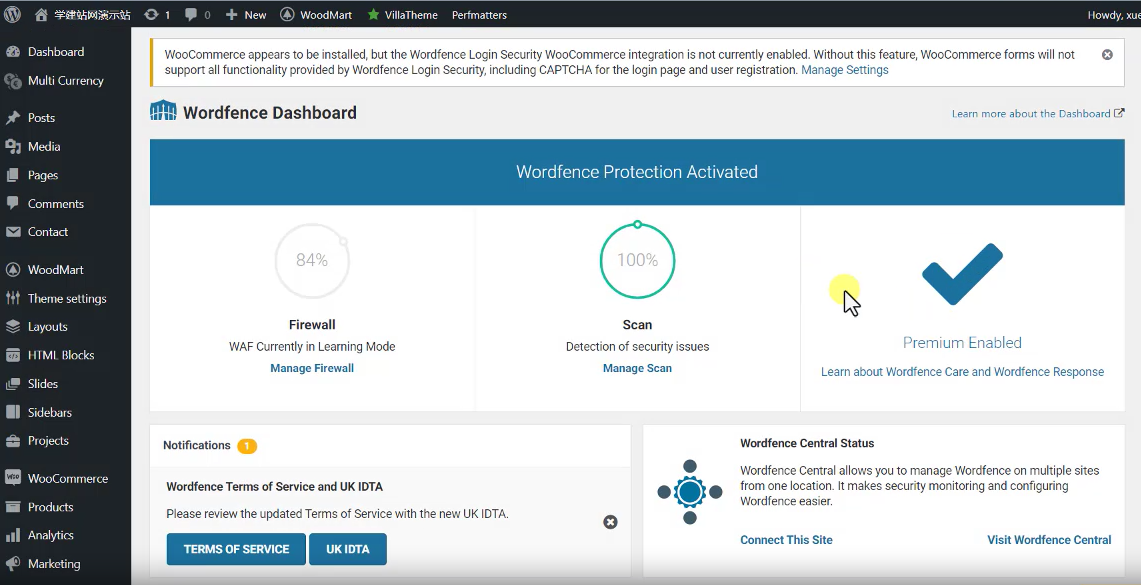
Task: Click the Products box icon
Action: pos(13,507)
